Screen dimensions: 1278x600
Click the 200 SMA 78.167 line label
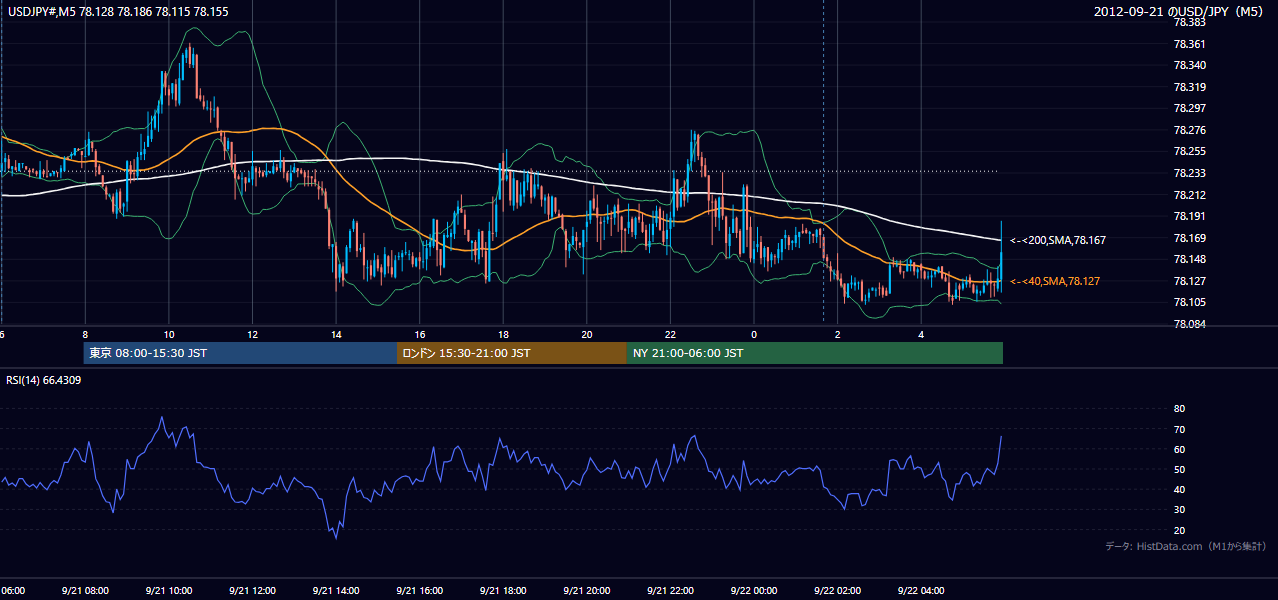pyautogui.click(x=1057, y=240)
